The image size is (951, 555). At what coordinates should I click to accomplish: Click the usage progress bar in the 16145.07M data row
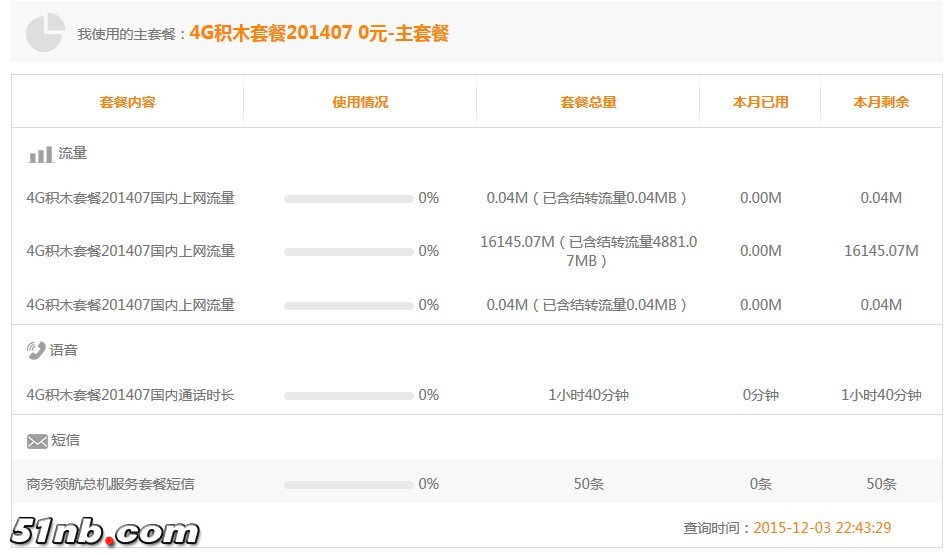348,252
